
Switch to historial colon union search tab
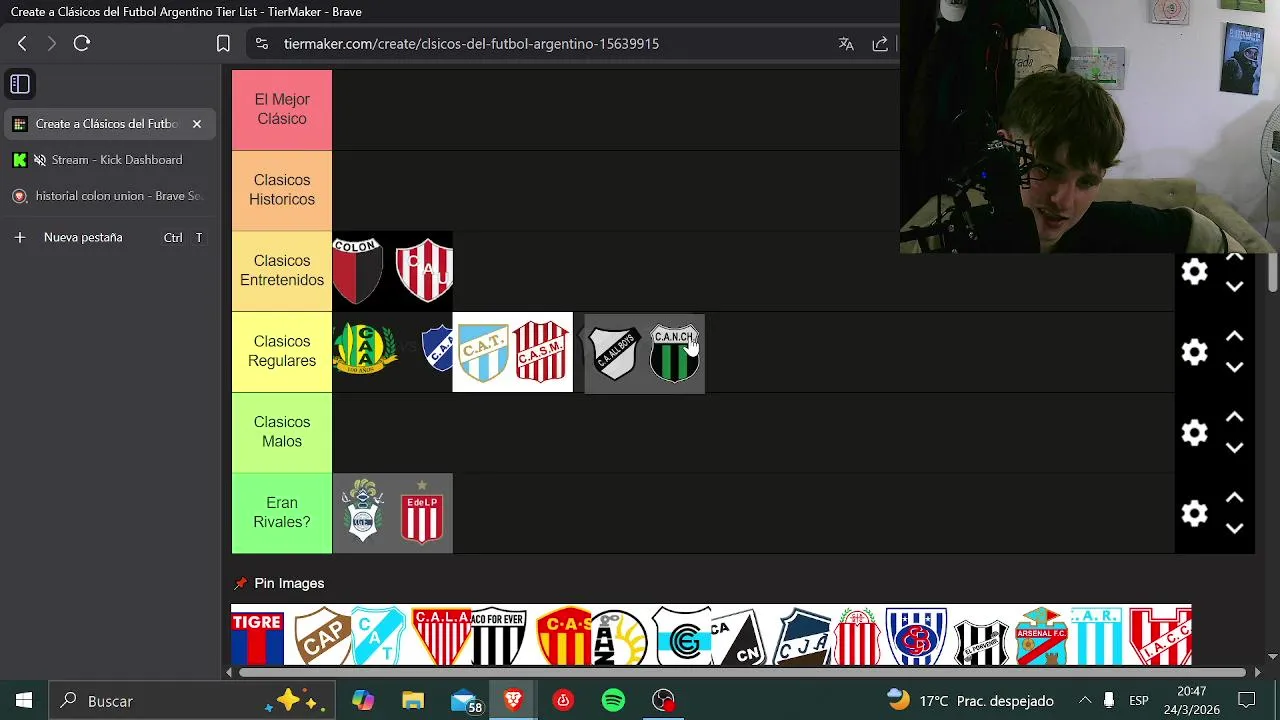[x=108, y=196]
